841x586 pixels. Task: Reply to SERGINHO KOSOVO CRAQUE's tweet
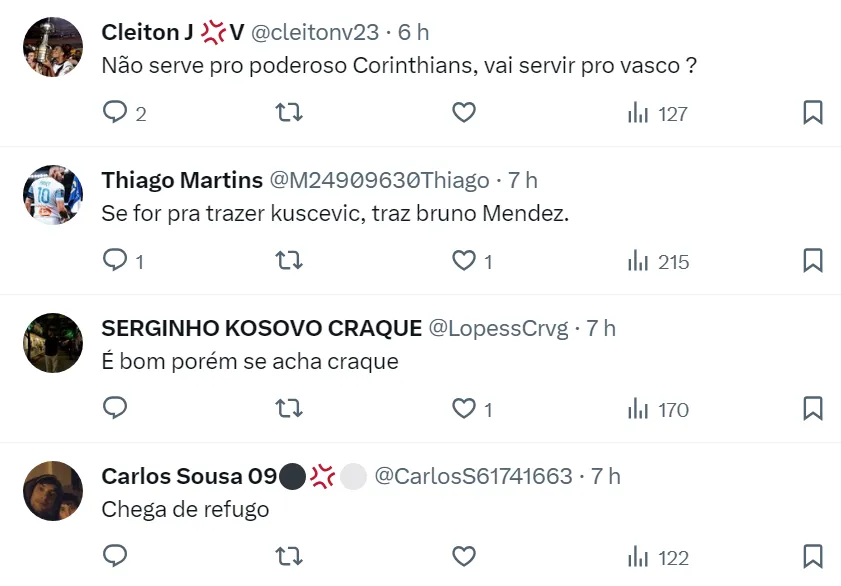[116, 409]
